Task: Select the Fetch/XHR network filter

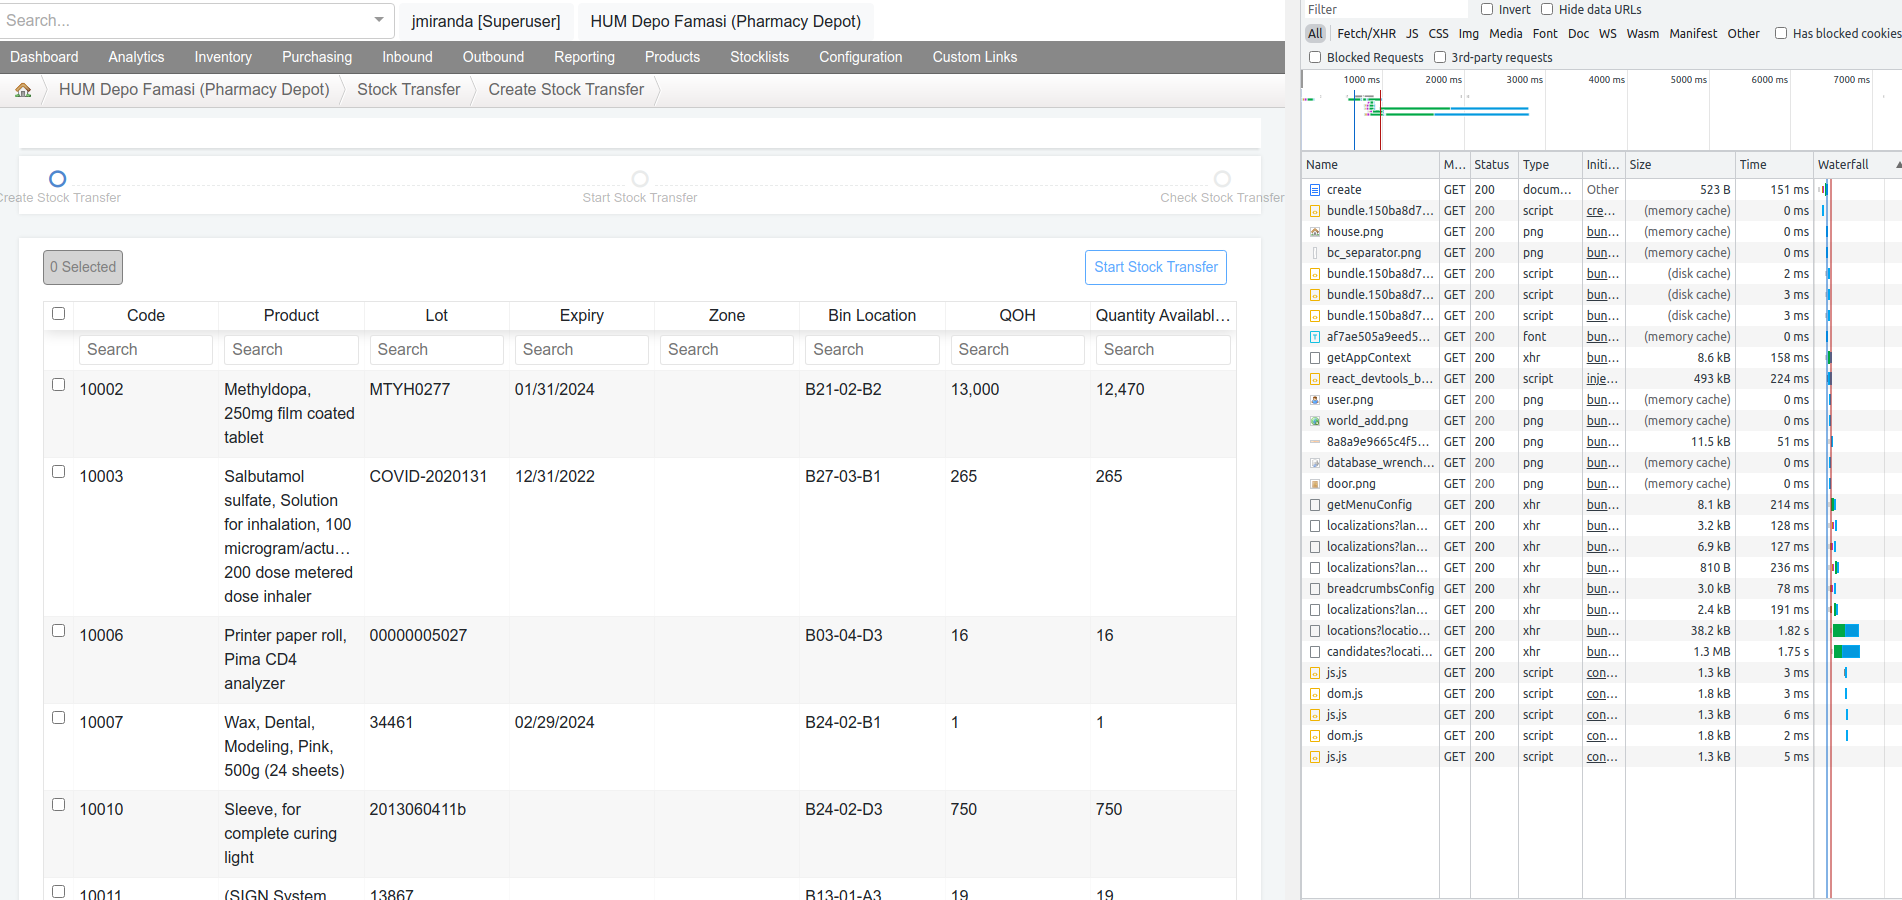Action: point(1366,33)
